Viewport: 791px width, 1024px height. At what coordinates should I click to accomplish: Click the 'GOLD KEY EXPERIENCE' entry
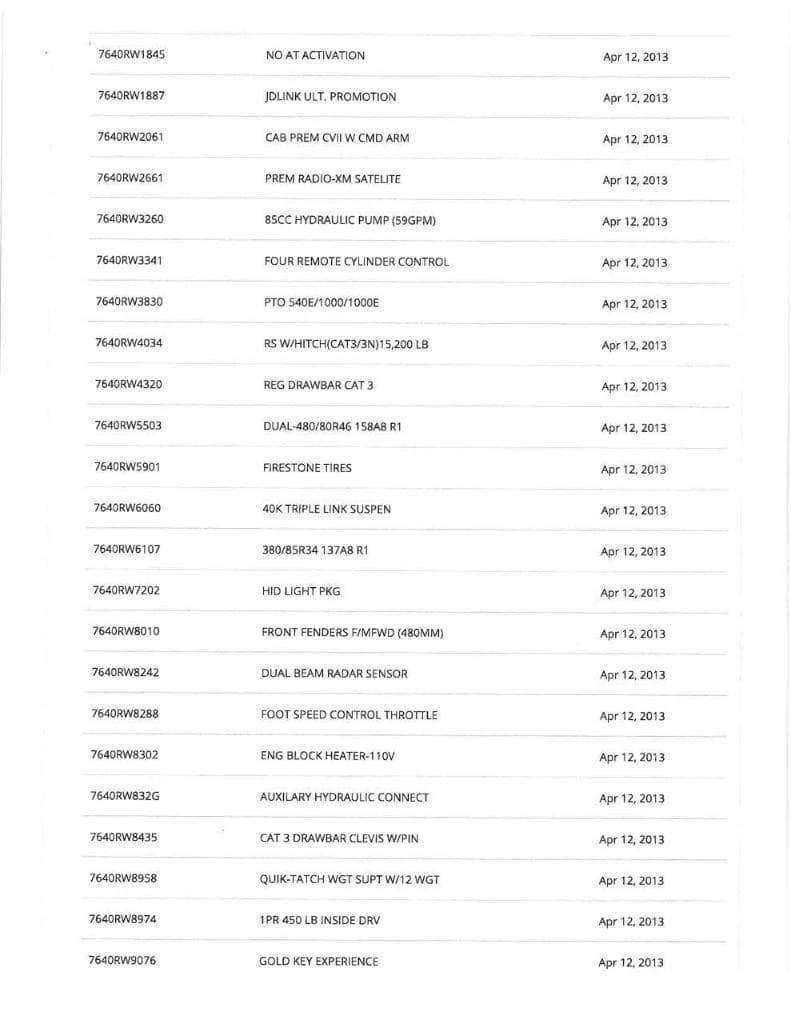[x=318, y=961]
